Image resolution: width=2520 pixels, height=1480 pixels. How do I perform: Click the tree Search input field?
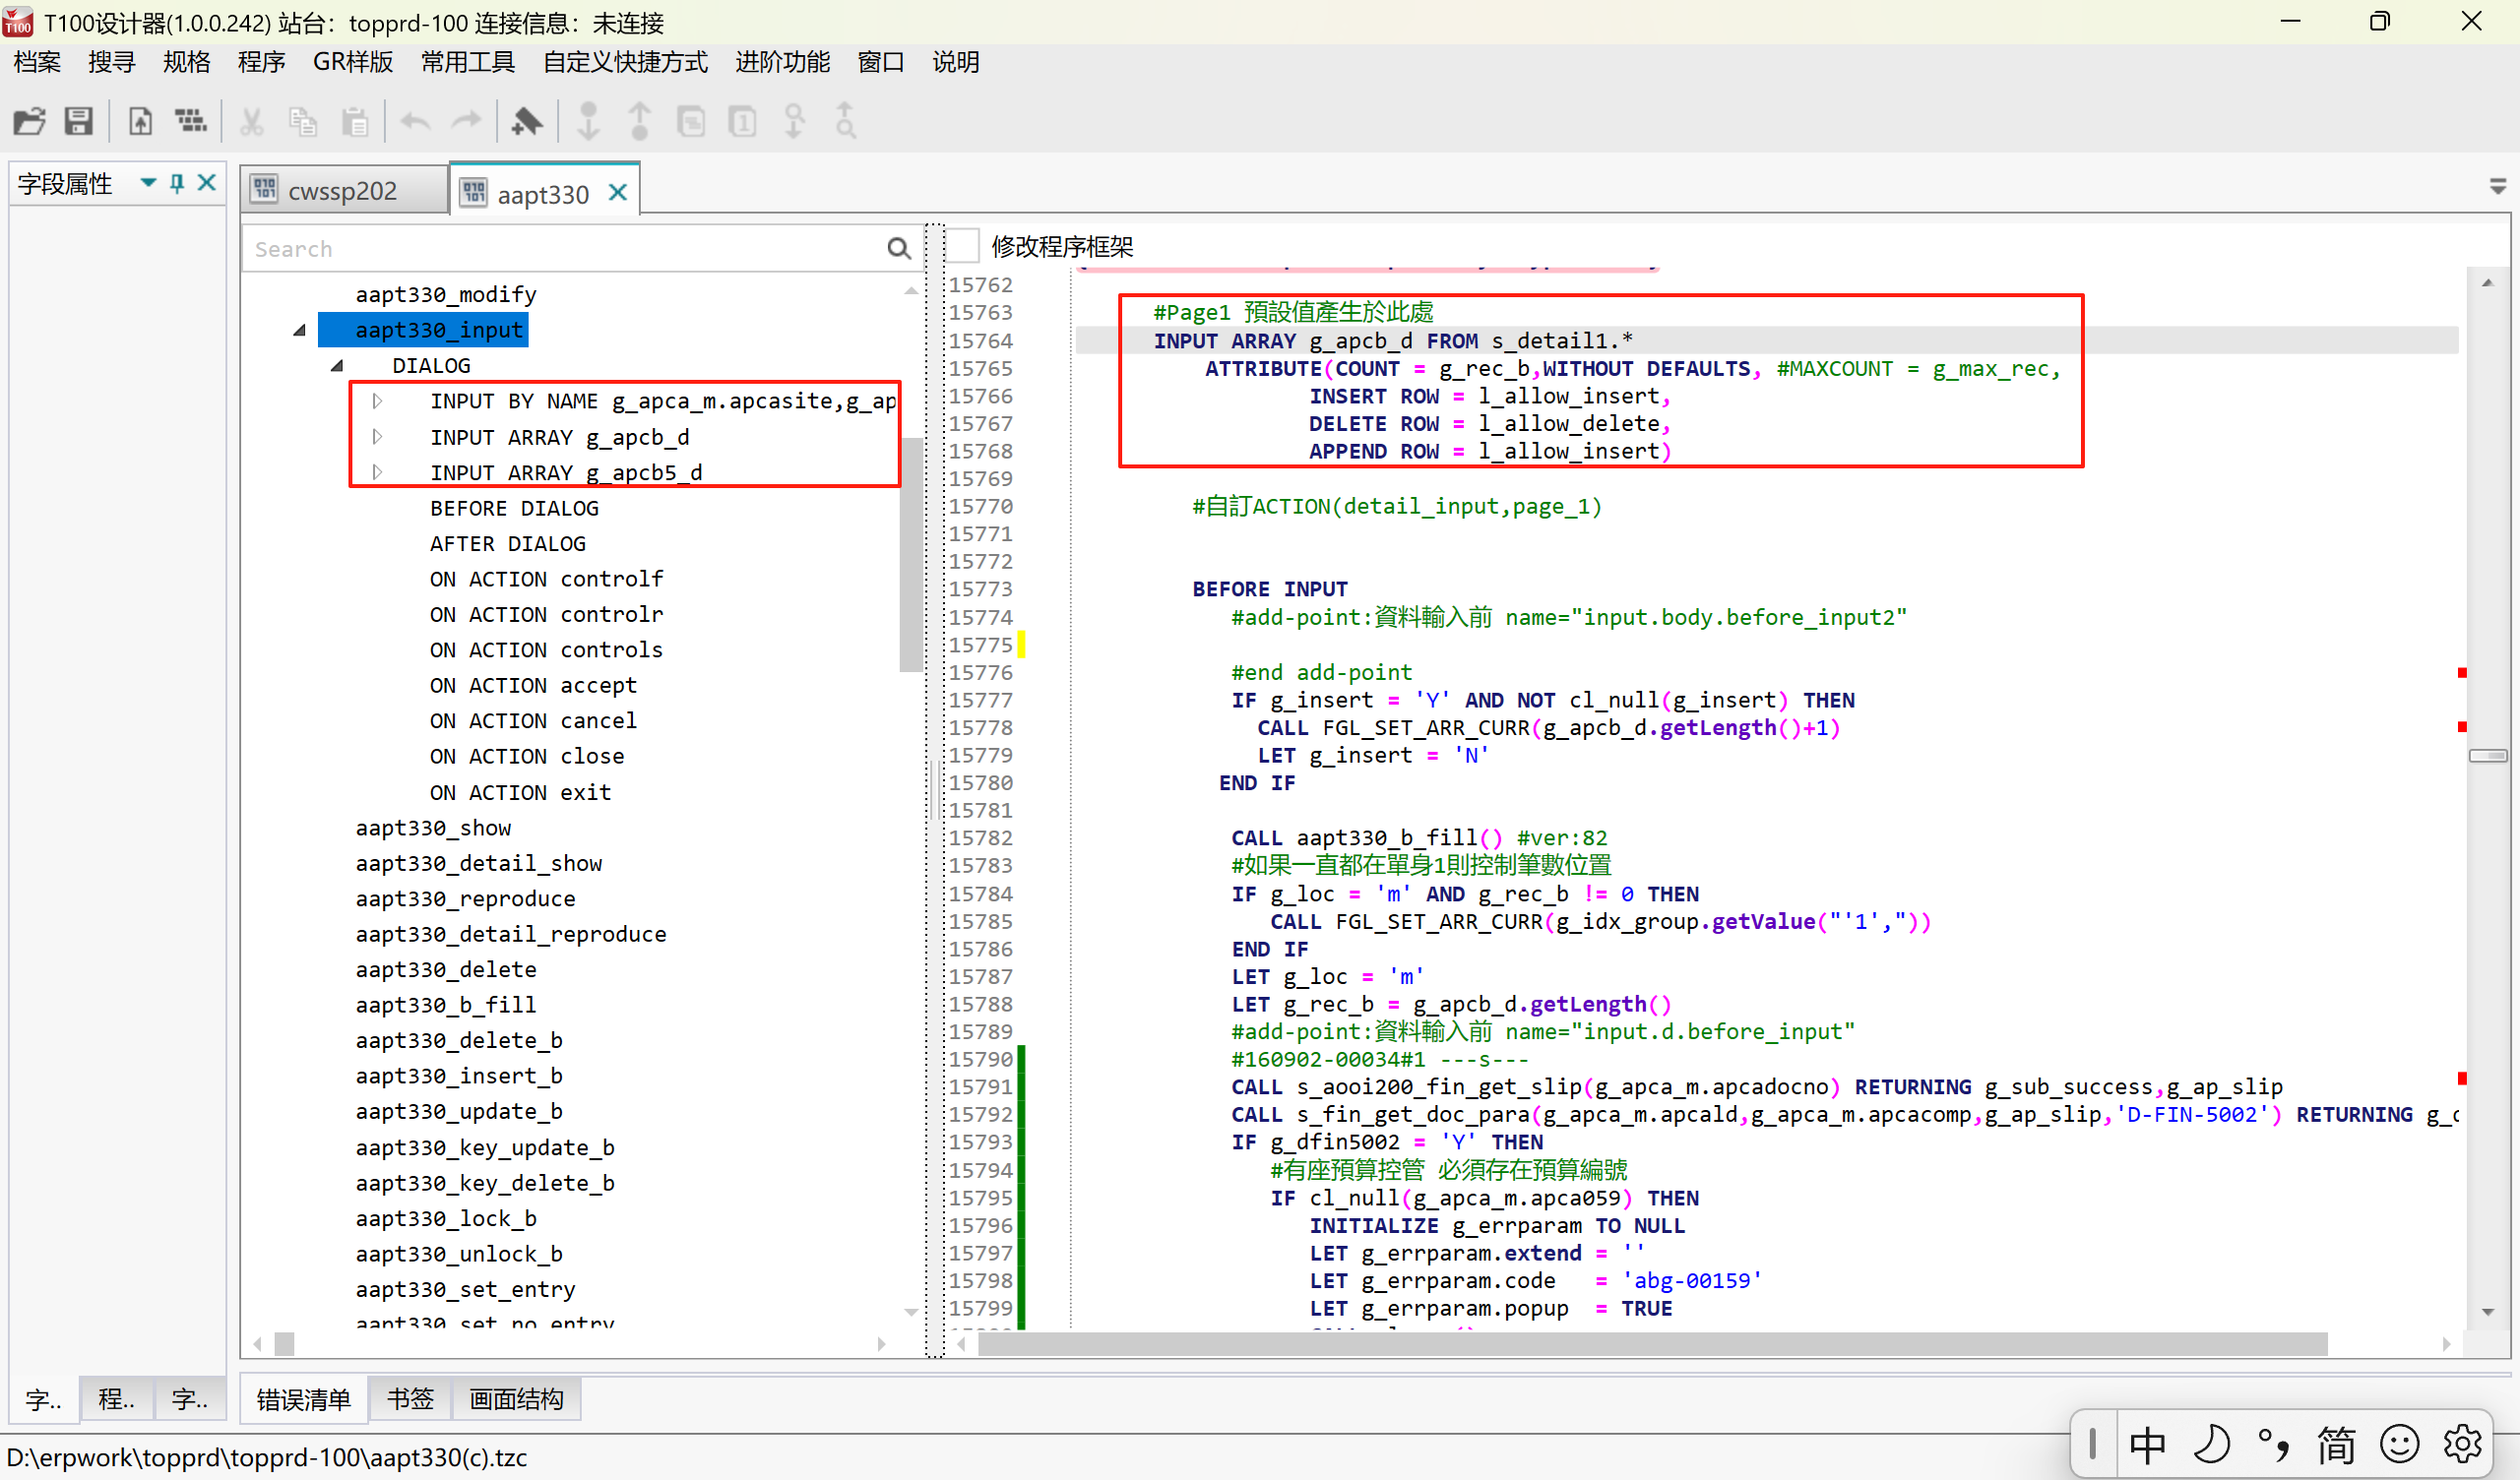560,249
